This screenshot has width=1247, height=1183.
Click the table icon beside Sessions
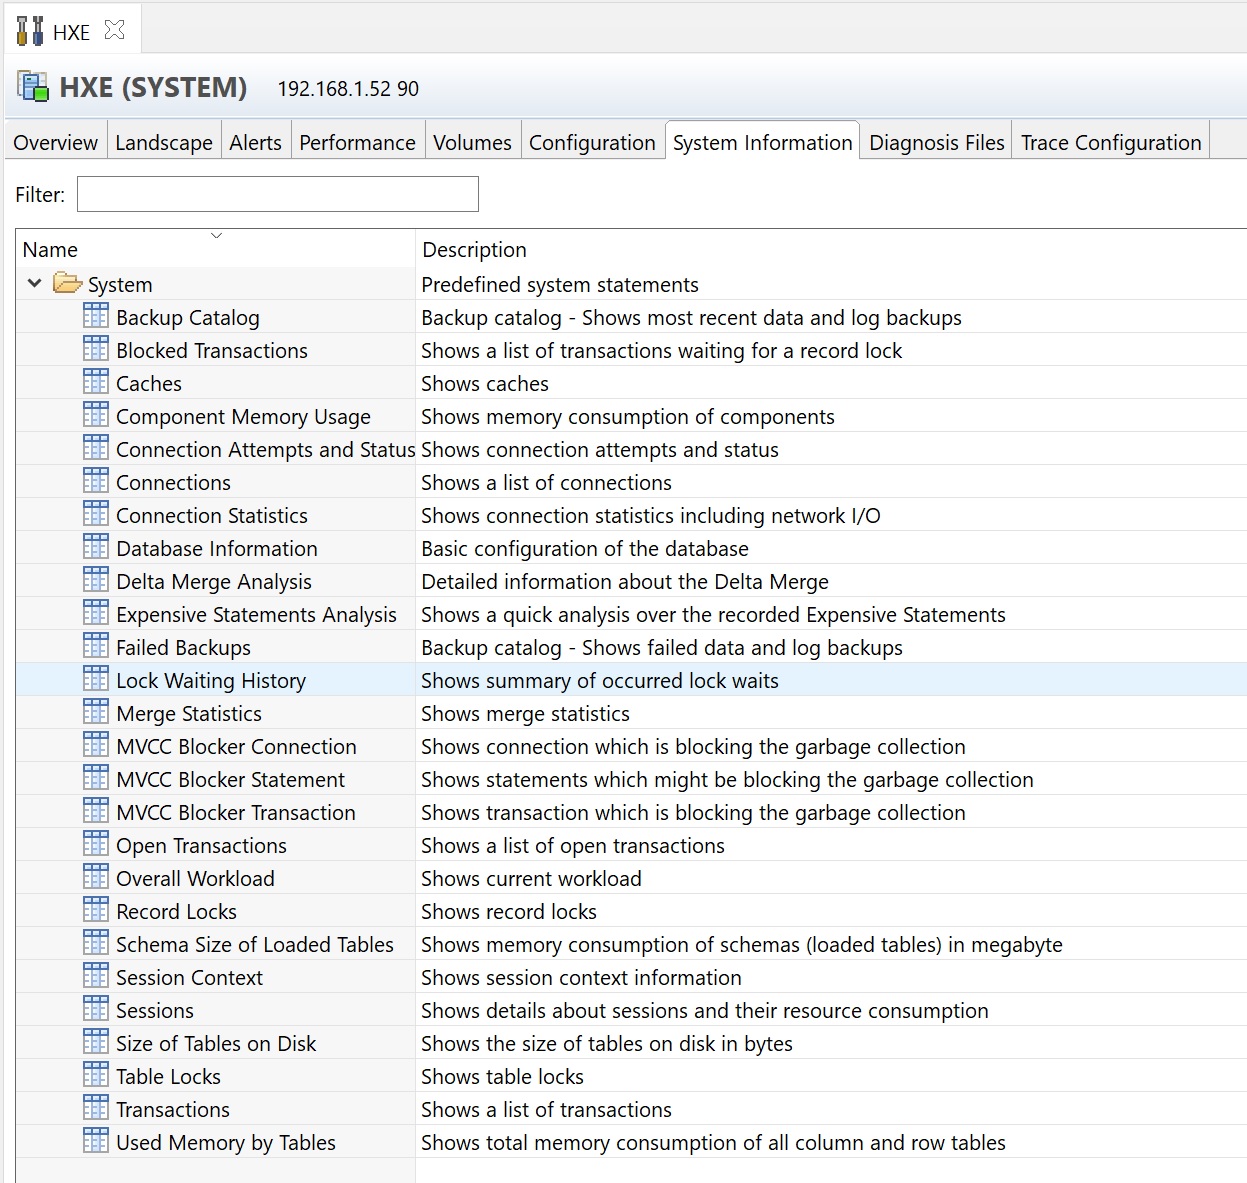coord(96,1010)
